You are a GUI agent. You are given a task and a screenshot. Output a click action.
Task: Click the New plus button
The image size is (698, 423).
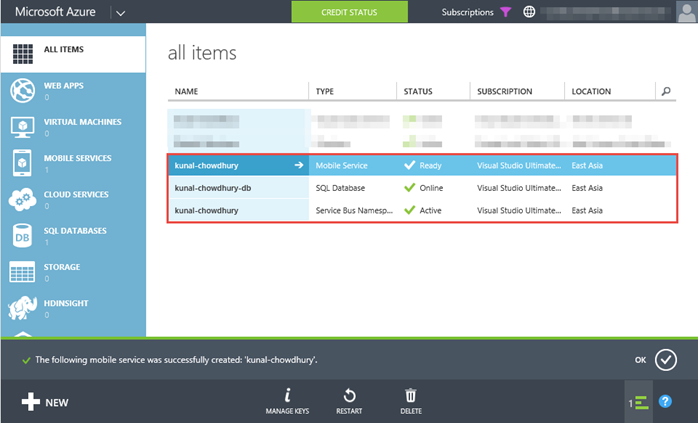coord(45,402)
